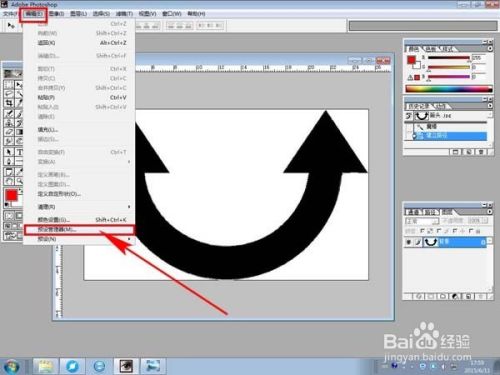Click Jump to ImageReady button in toolbox
The image size is (500, 375).
tap(11, 236)
